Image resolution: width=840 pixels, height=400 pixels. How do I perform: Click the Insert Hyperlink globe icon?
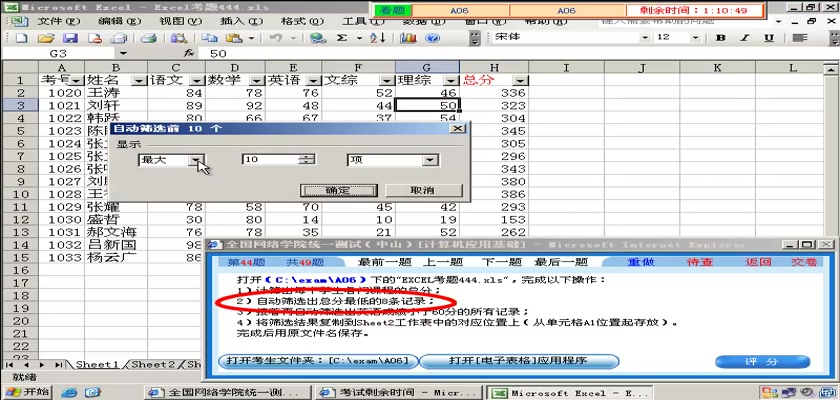[x=318, y=38]
